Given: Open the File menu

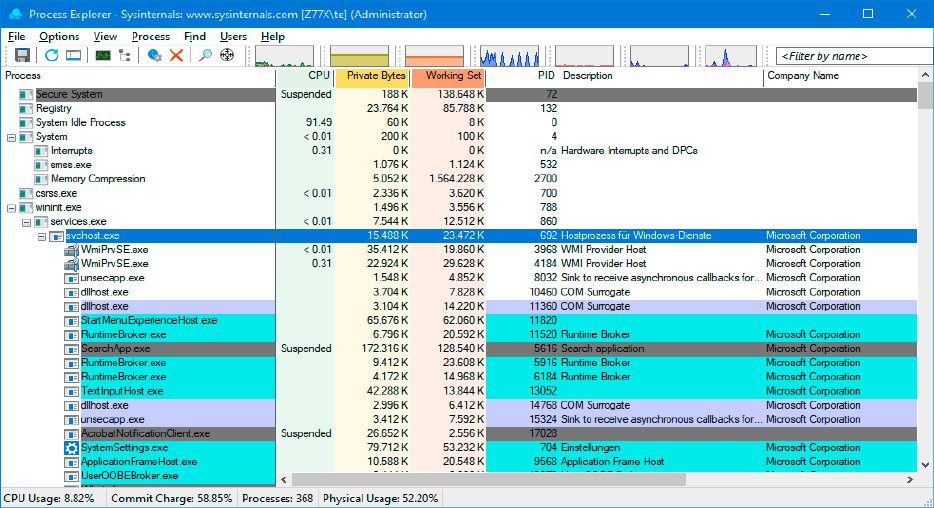Looking at the screenshot, I should [x=16, y=36].
